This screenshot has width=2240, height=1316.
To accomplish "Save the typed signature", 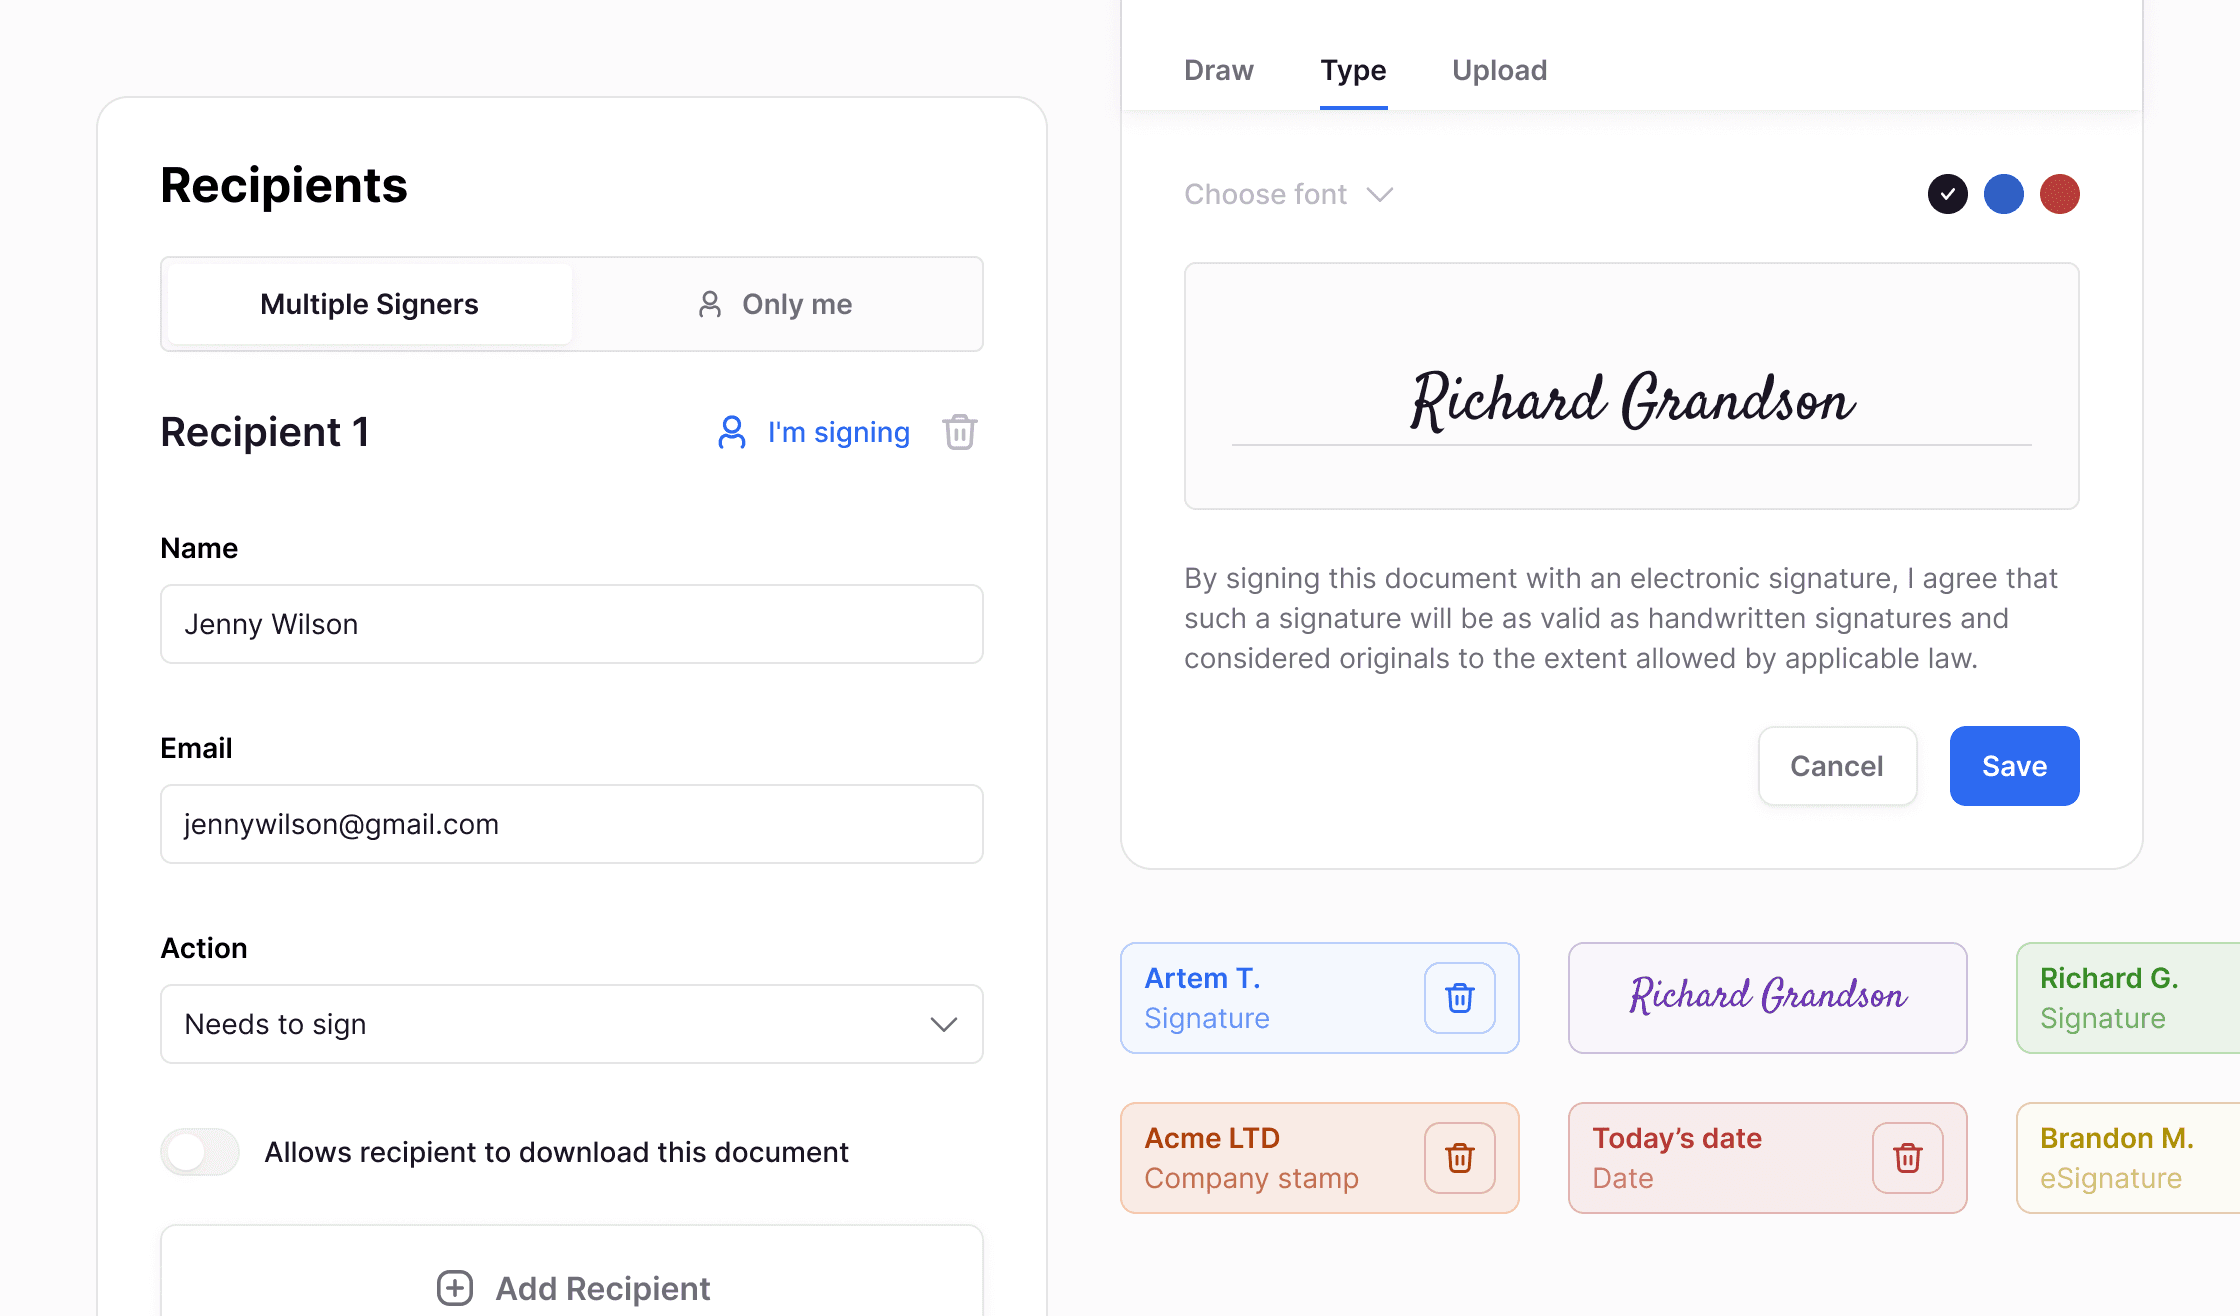I will click(2014, 766).
